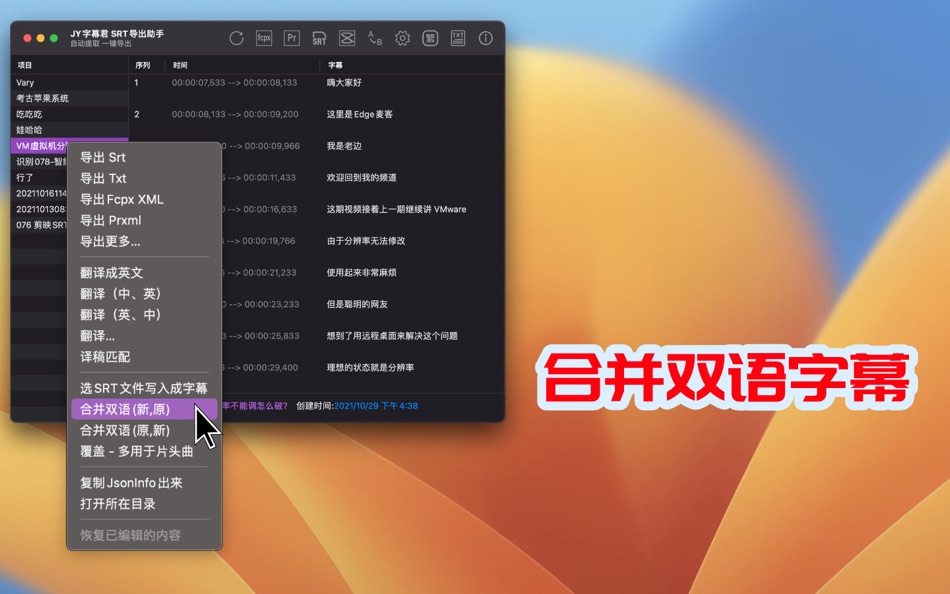The image size is (950, 594).
Task: Click subtitle 我是老边
Action: pyautogui.click(x=344, y=145)
